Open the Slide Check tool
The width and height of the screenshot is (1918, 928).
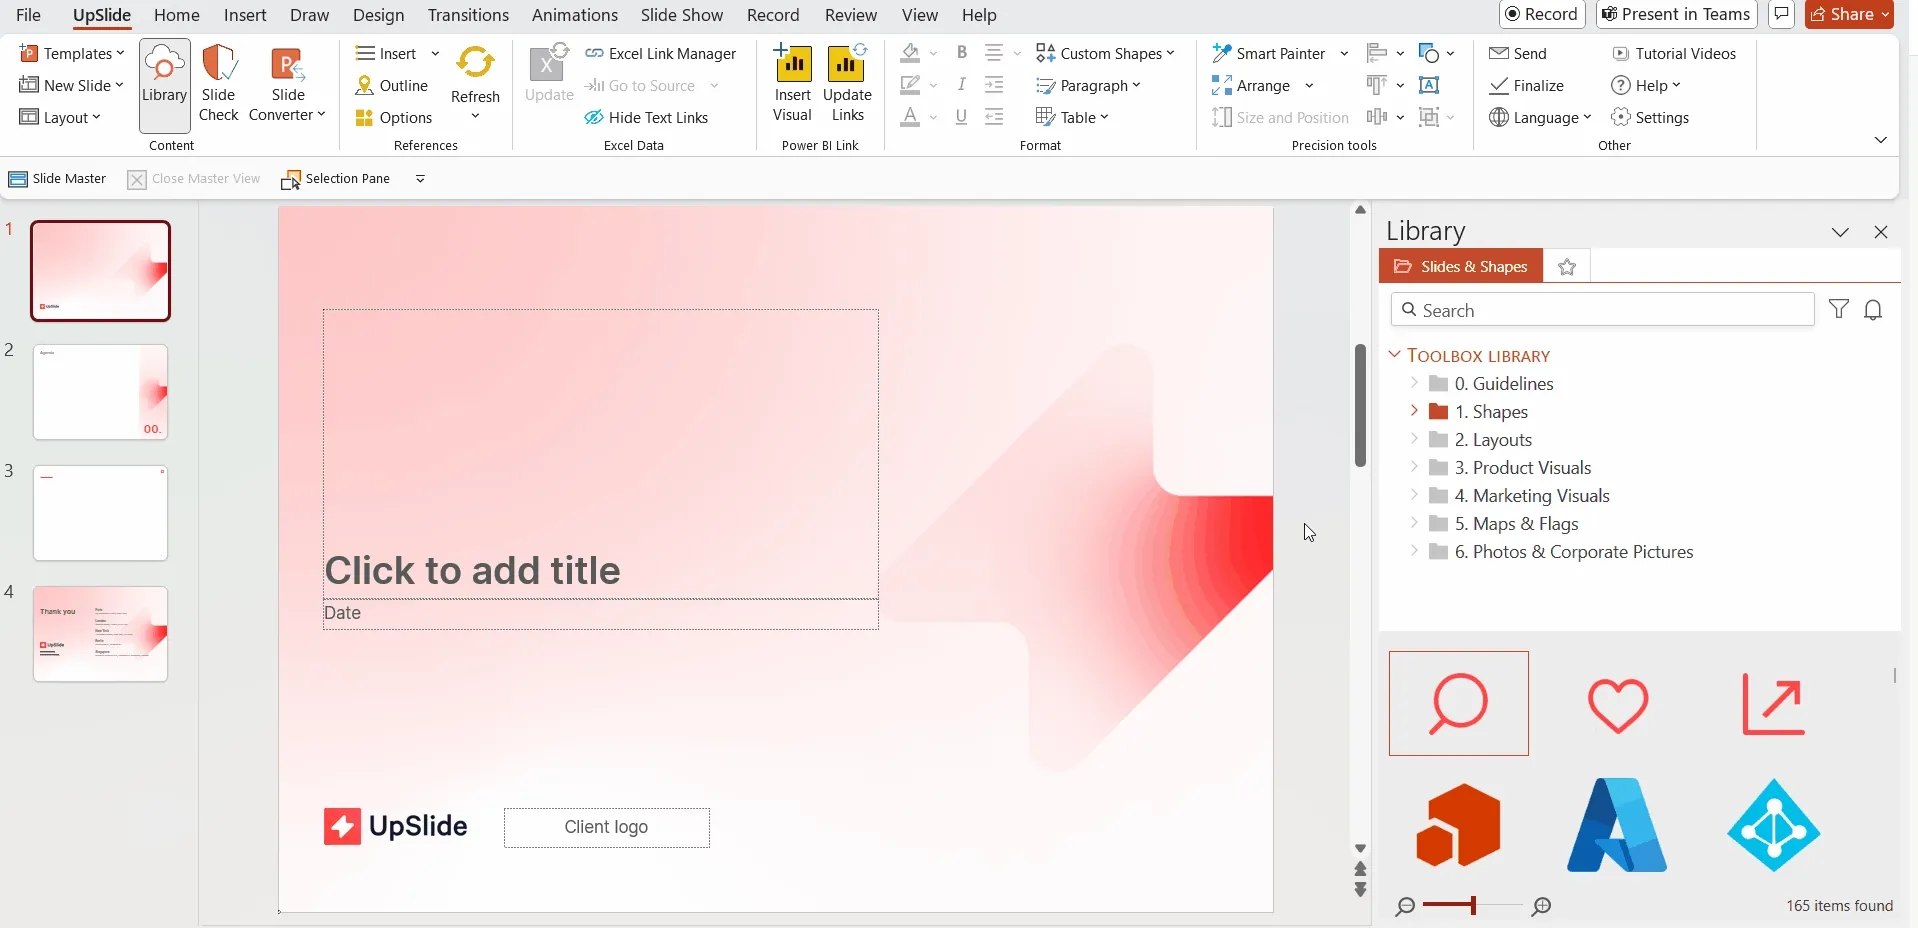click(218, 84)
